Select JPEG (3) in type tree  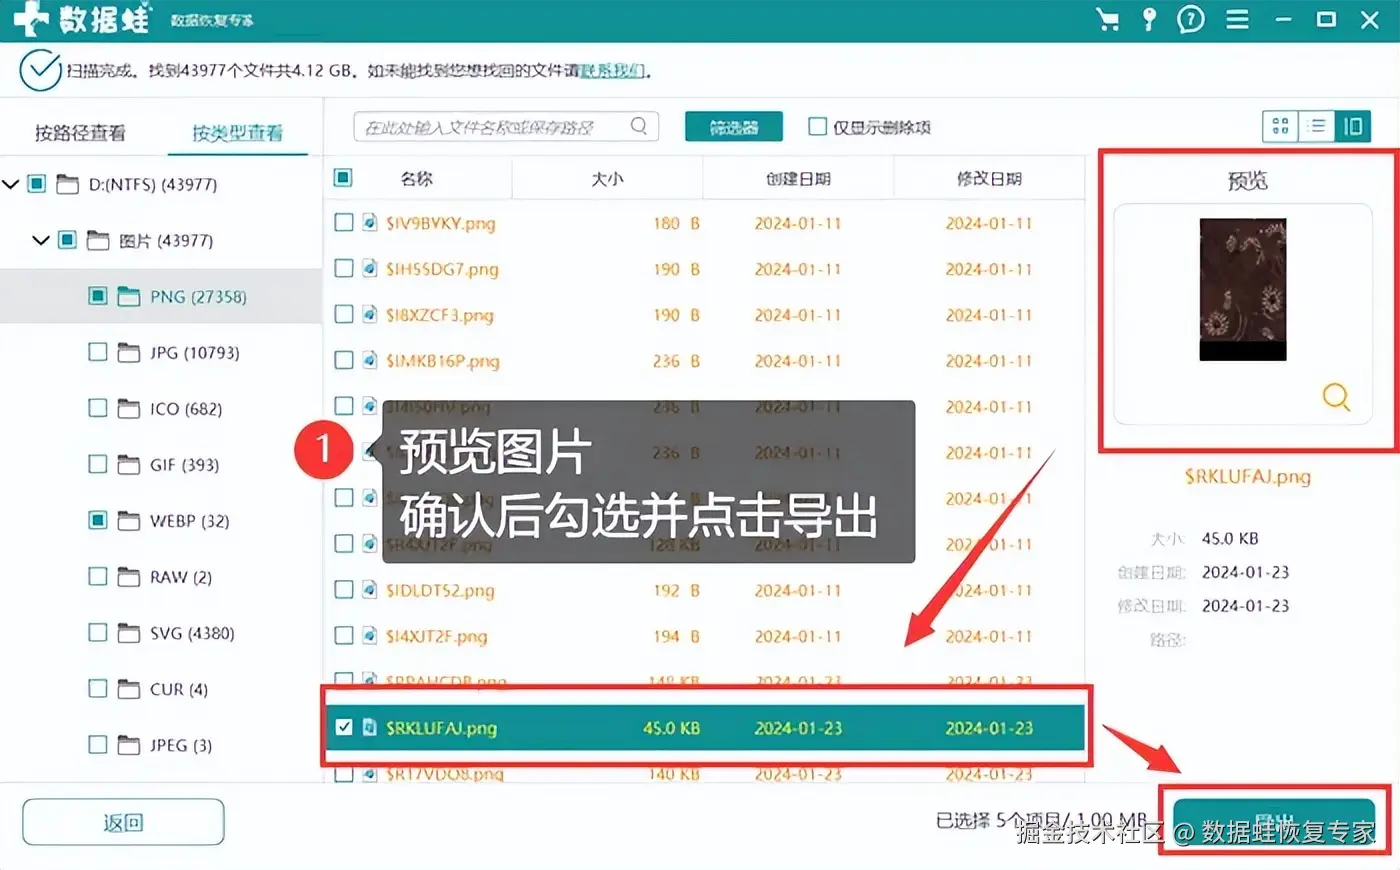click(181, 744)
